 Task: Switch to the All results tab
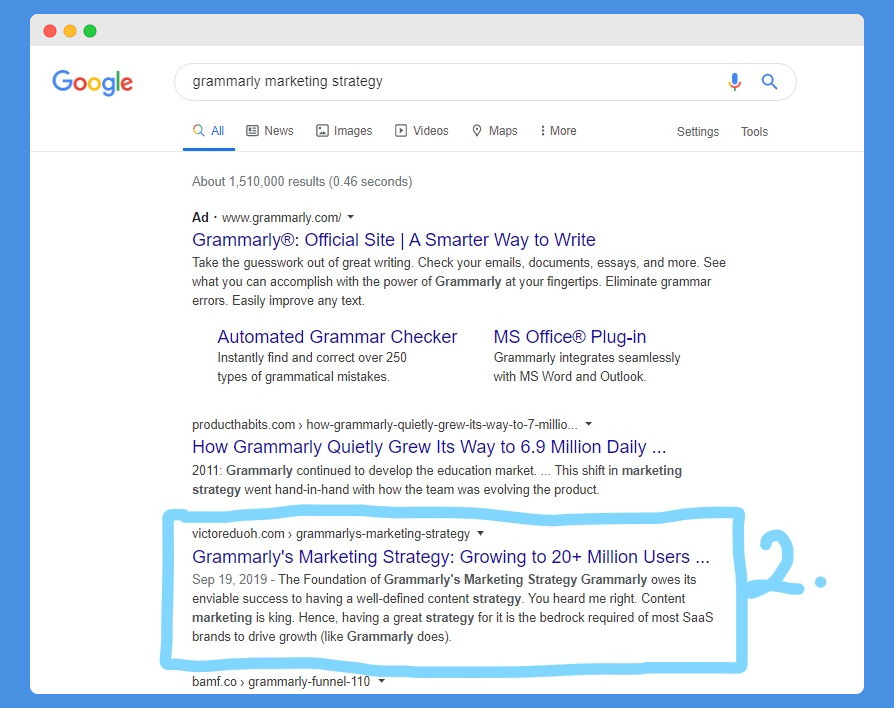coord(209,131)
